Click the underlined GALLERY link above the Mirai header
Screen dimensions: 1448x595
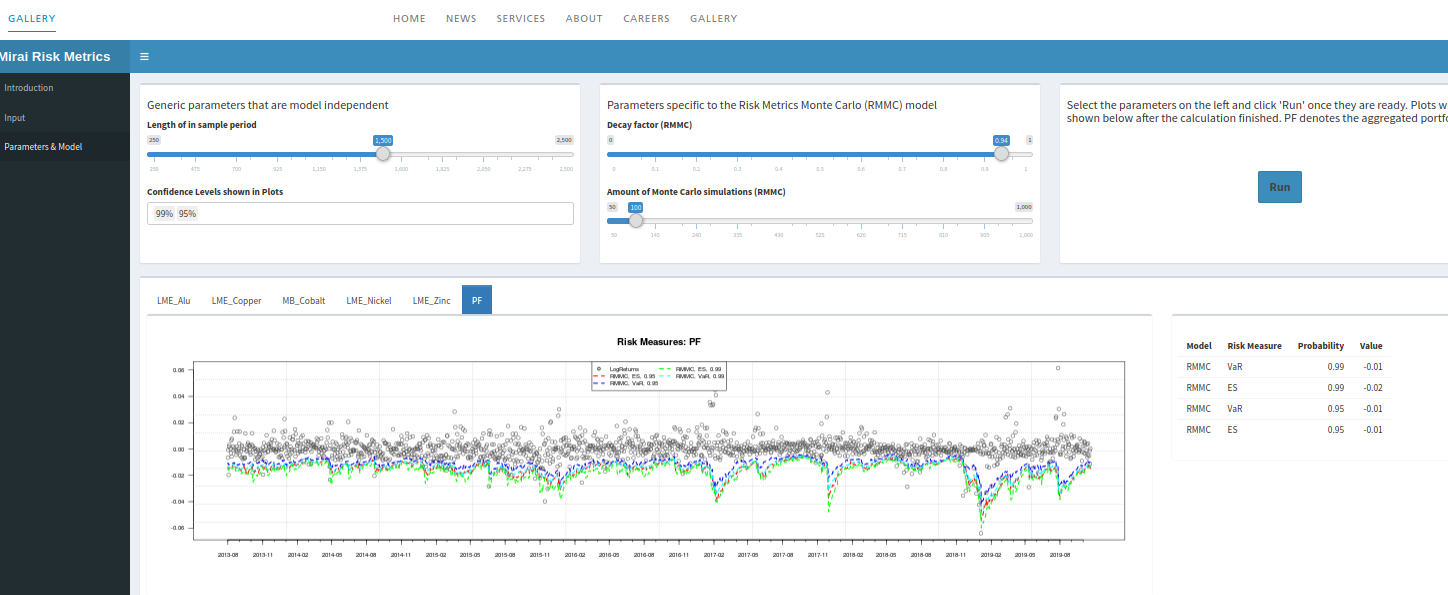tap(32, 18)
